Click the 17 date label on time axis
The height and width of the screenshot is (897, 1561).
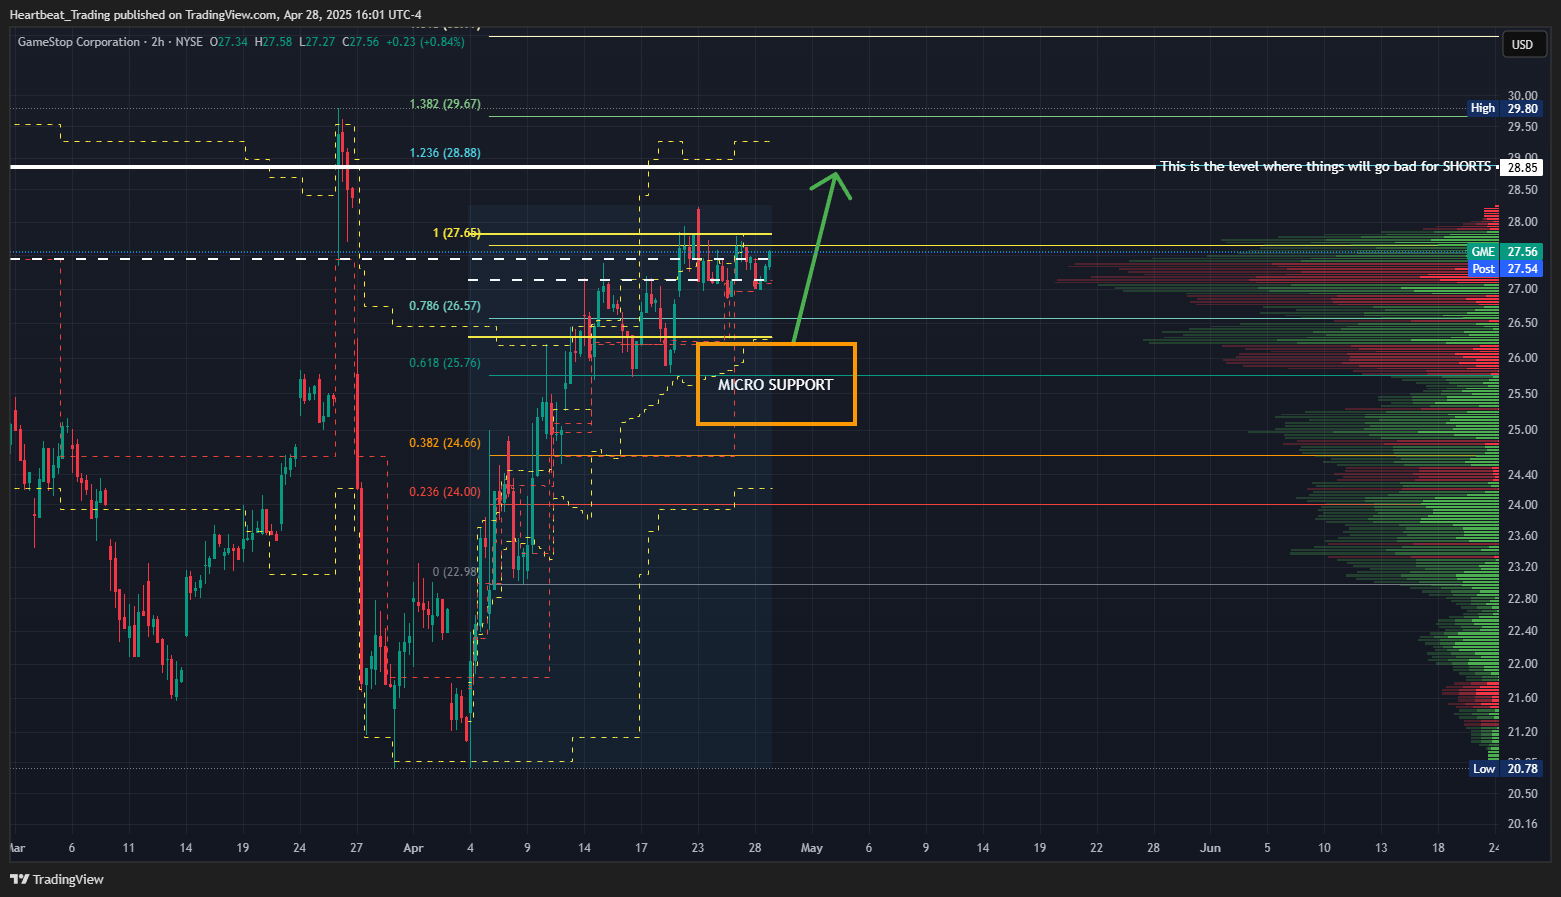(641, 848)
